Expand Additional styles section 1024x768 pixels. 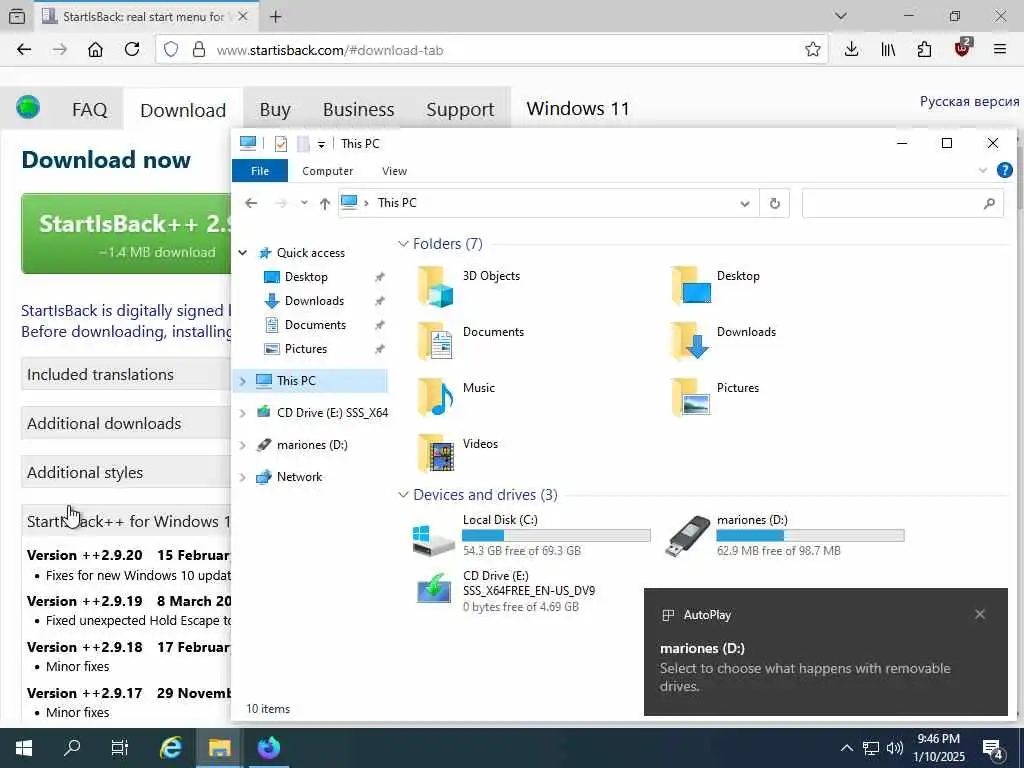point(127,472)
